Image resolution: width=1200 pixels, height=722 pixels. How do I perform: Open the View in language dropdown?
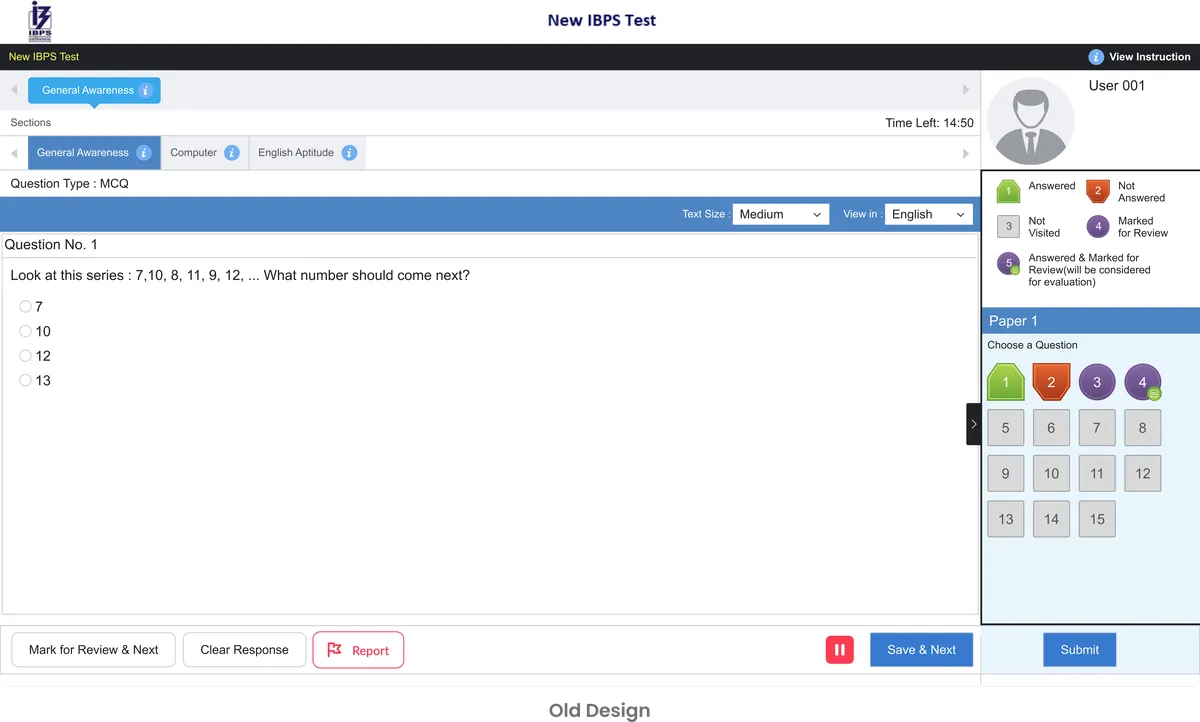coord(929,214)
